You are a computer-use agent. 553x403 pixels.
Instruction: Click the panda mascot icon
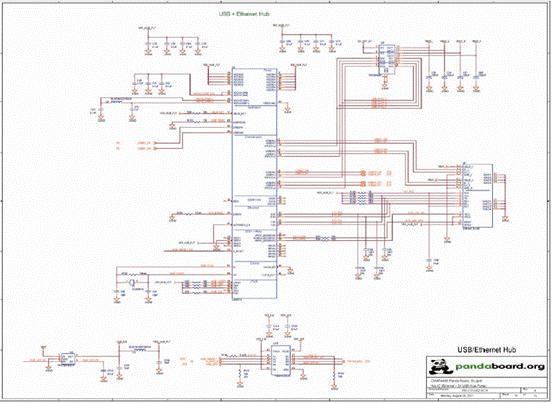[441, 367]
